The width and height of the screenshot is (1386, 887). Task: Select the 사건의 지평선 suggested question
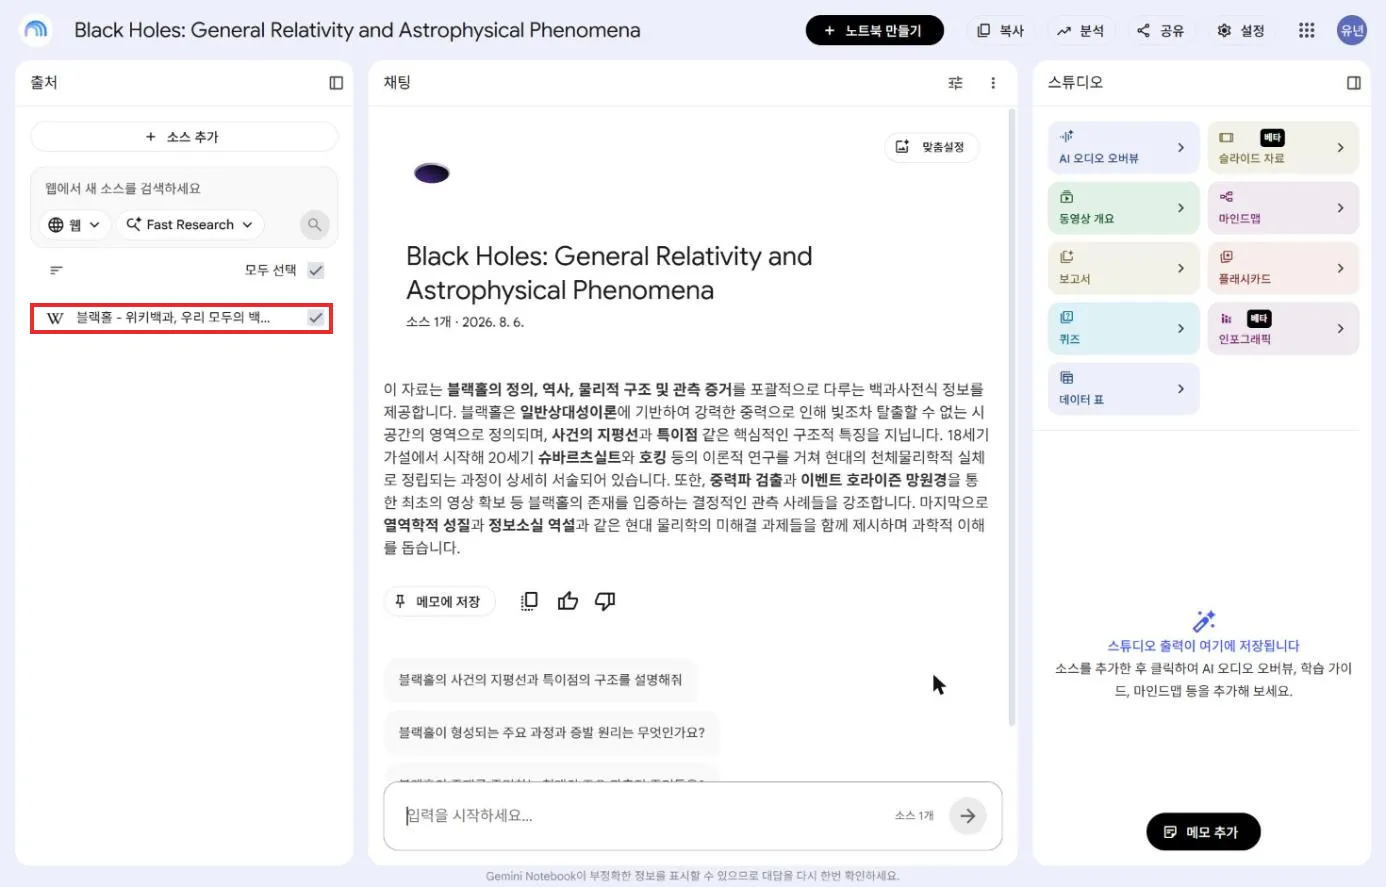(x=541, y=680)
